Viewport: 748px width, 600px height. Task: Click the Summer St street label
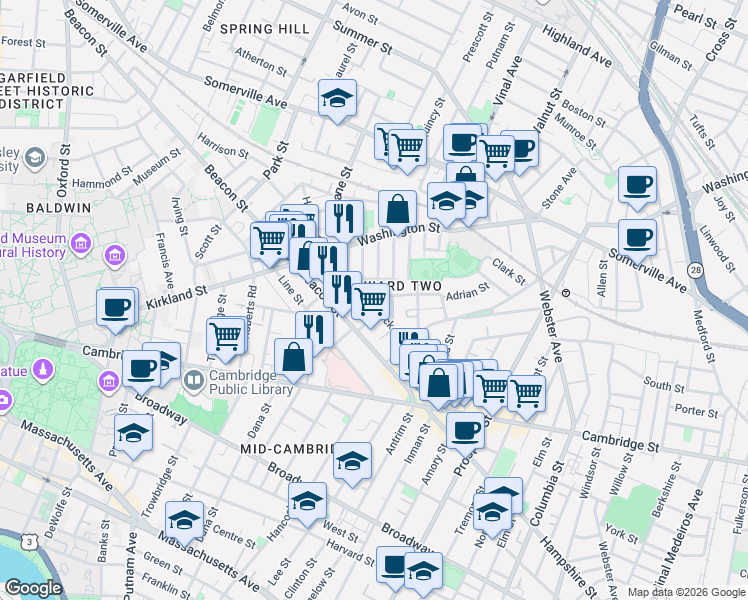363,37
